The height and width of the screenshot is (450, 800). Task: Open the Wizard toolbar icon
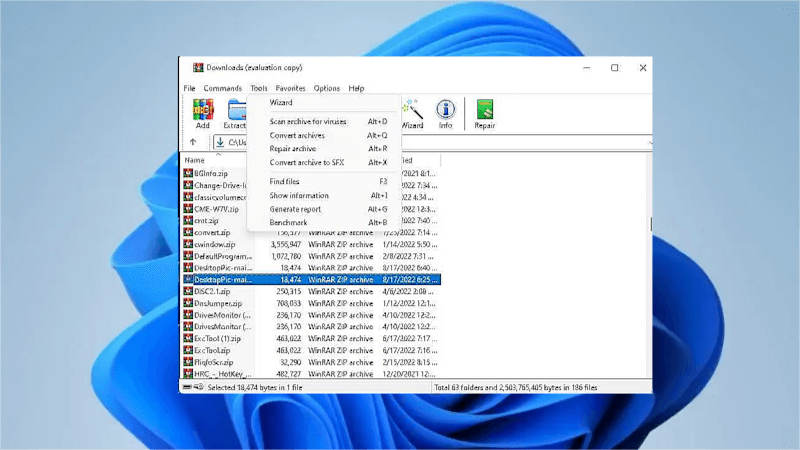click(412, 109)
